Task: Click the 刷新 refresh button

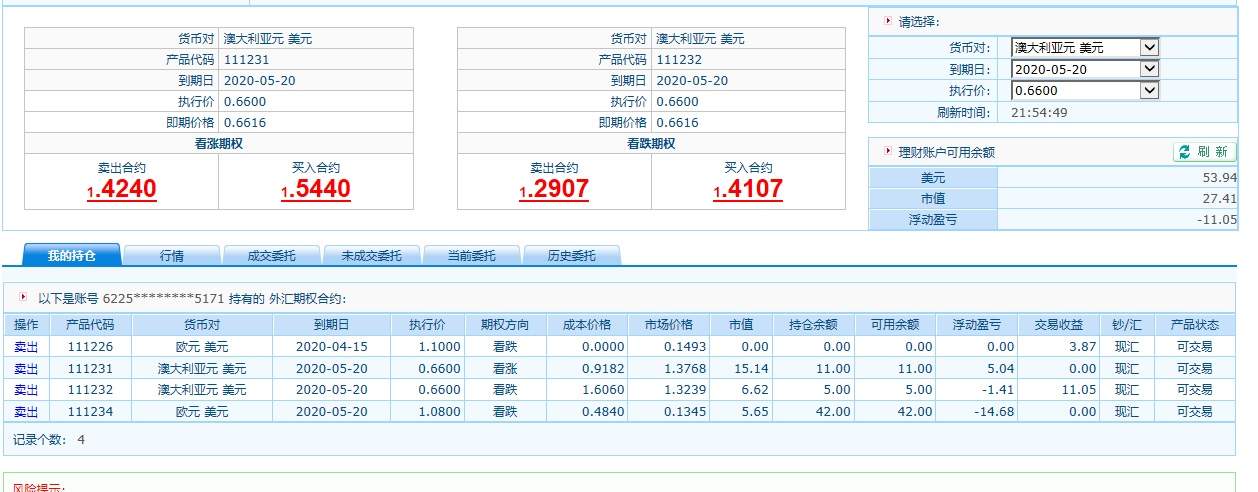Action: (1204, 152)
